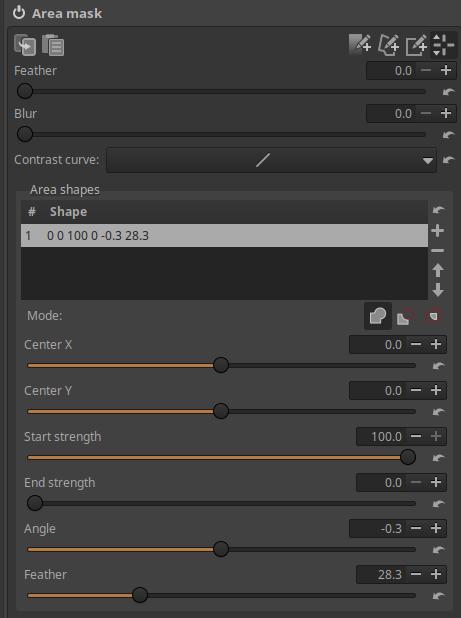Select the intersect Mode button
This screenshot has width=461, height=618.
433,316
